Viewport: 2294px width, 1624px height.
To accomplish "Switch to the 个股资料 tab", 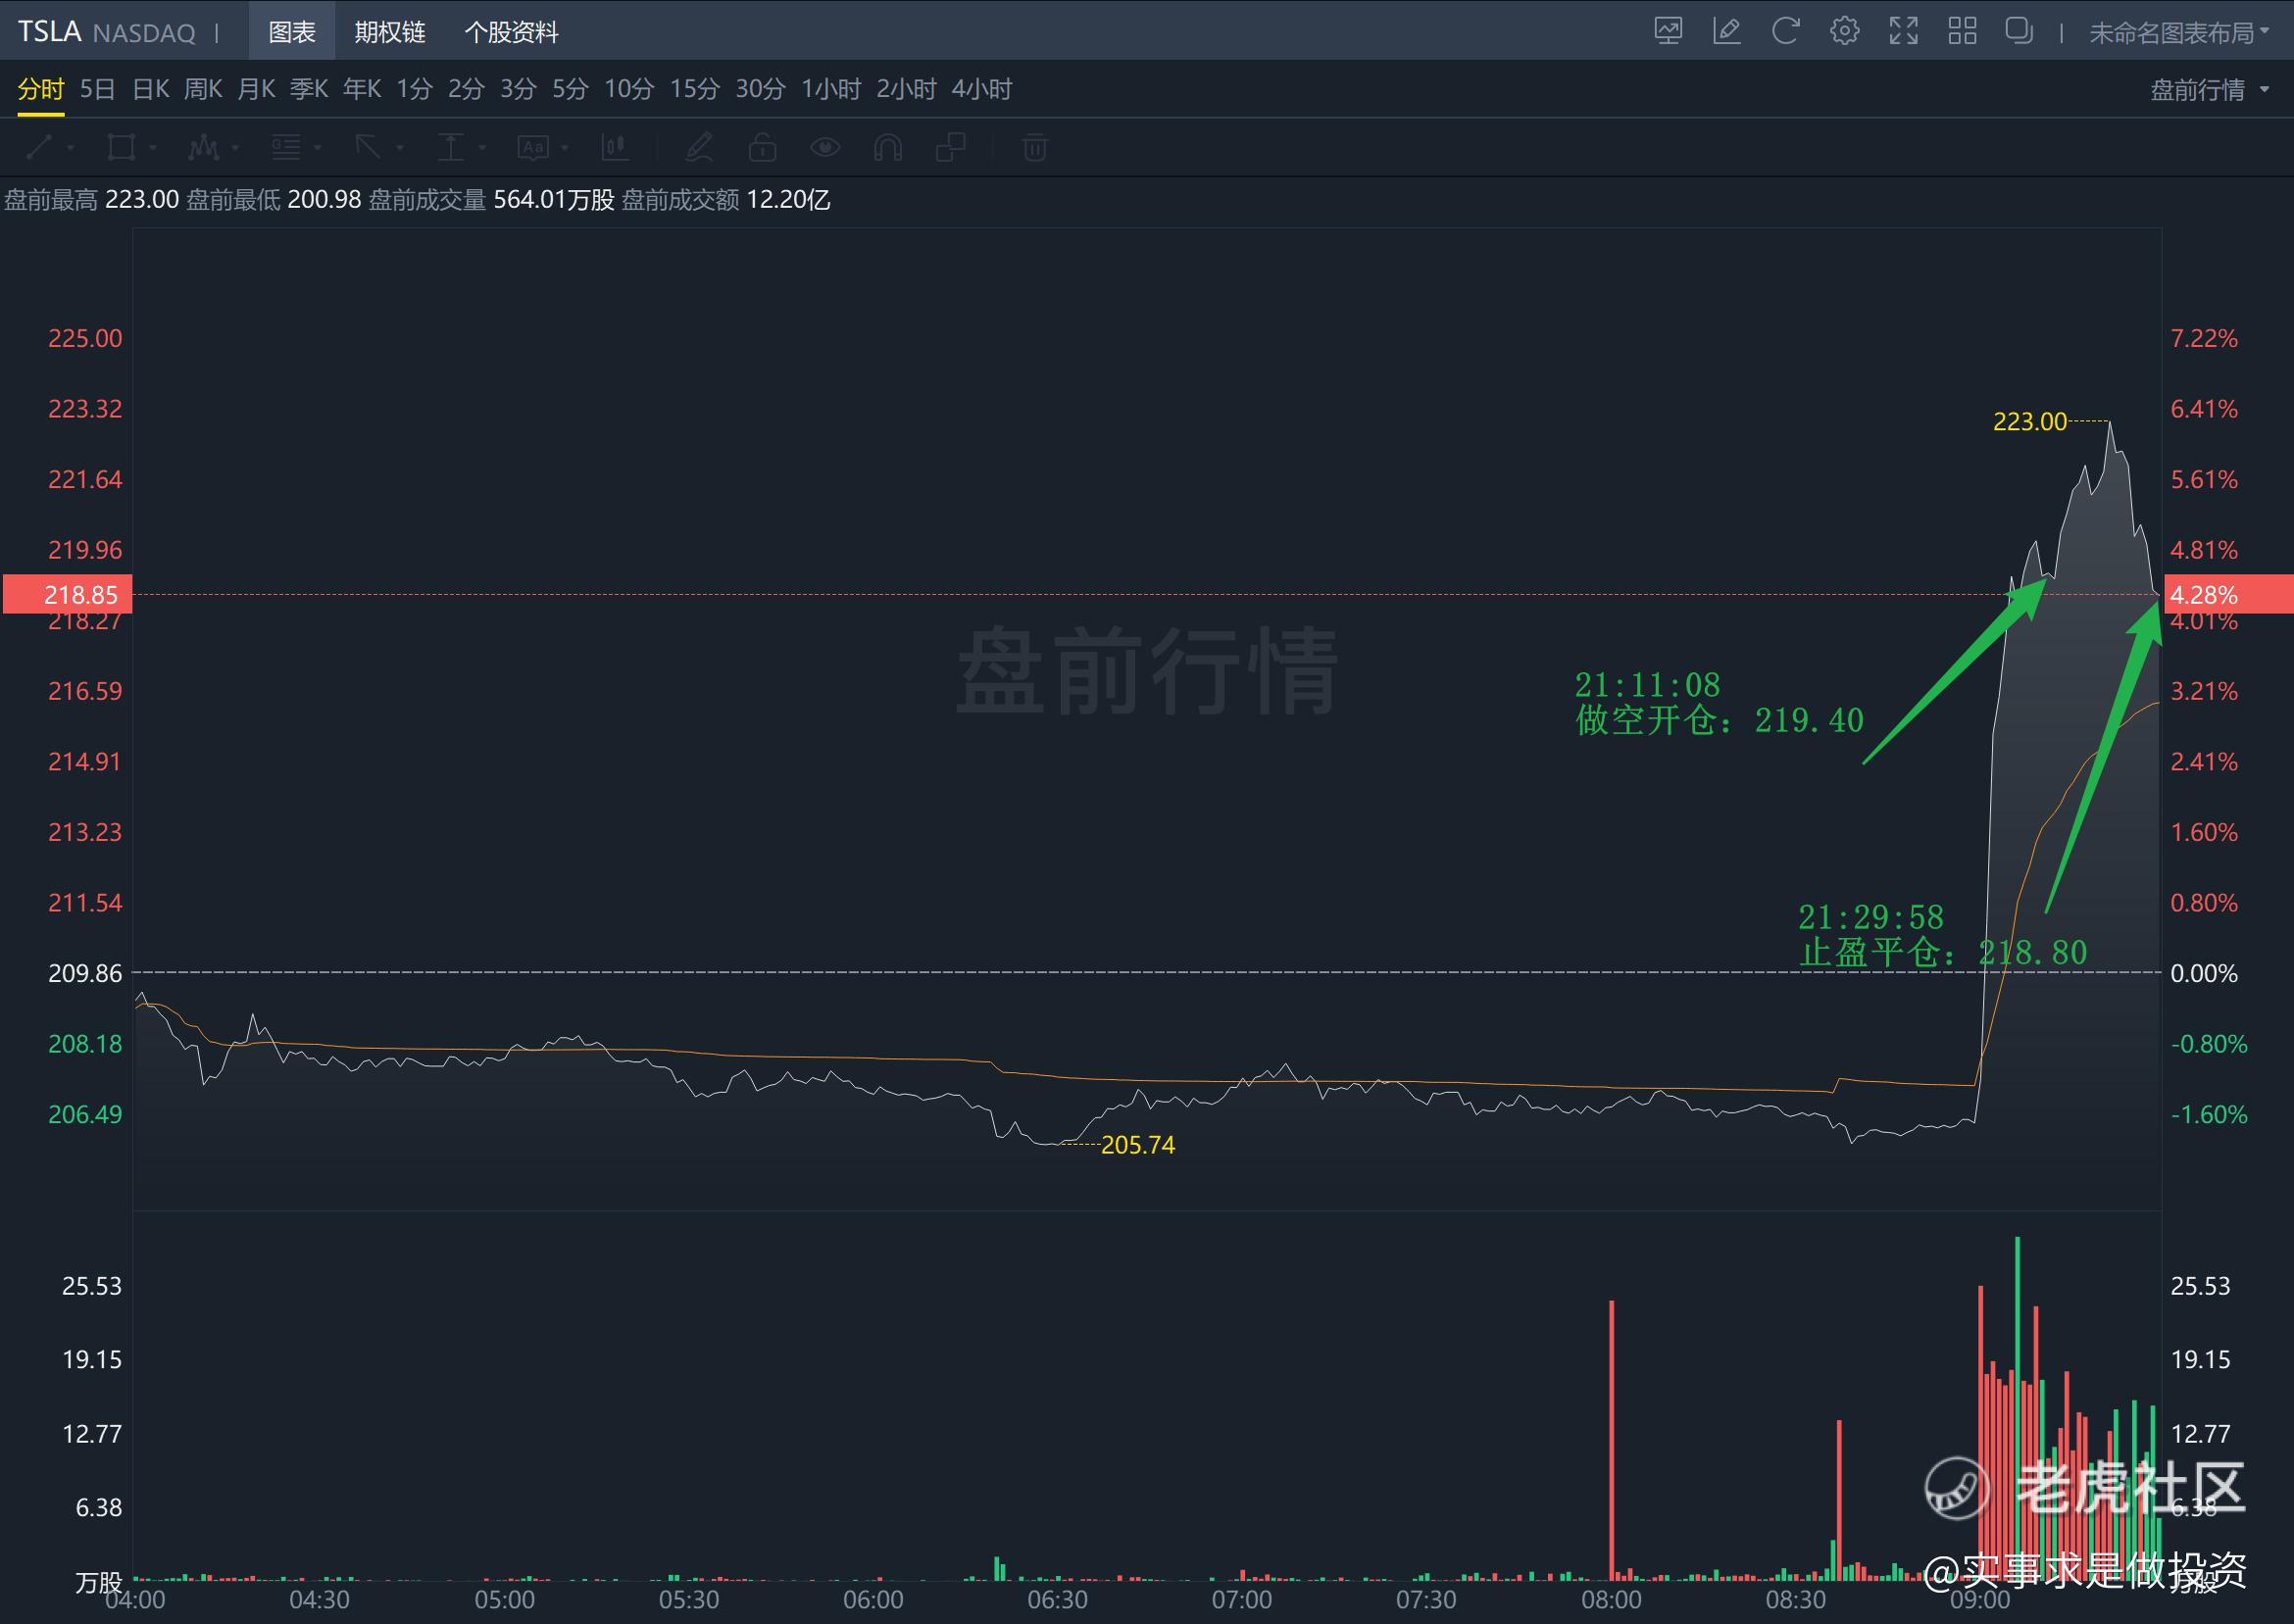I will pos(511,32).
